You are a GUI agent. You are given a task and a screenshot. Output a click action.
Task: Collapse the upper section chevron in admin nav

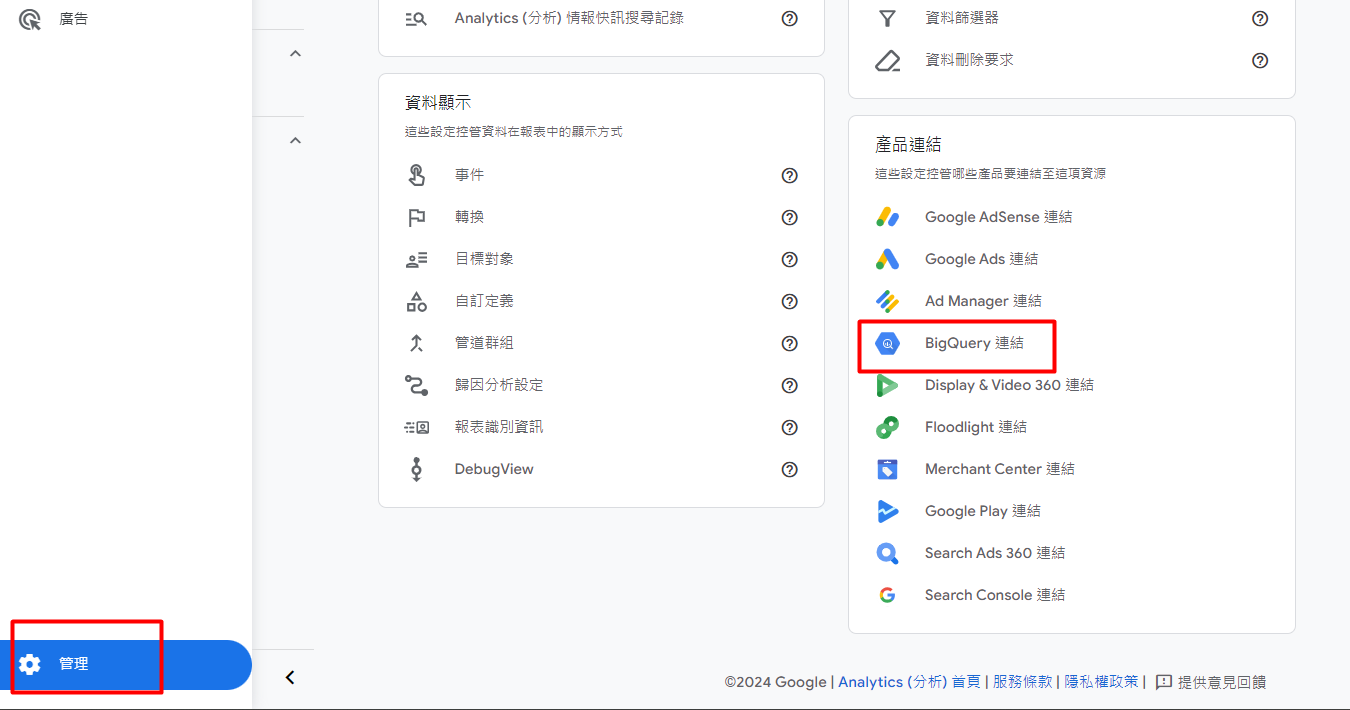point(295,53)
